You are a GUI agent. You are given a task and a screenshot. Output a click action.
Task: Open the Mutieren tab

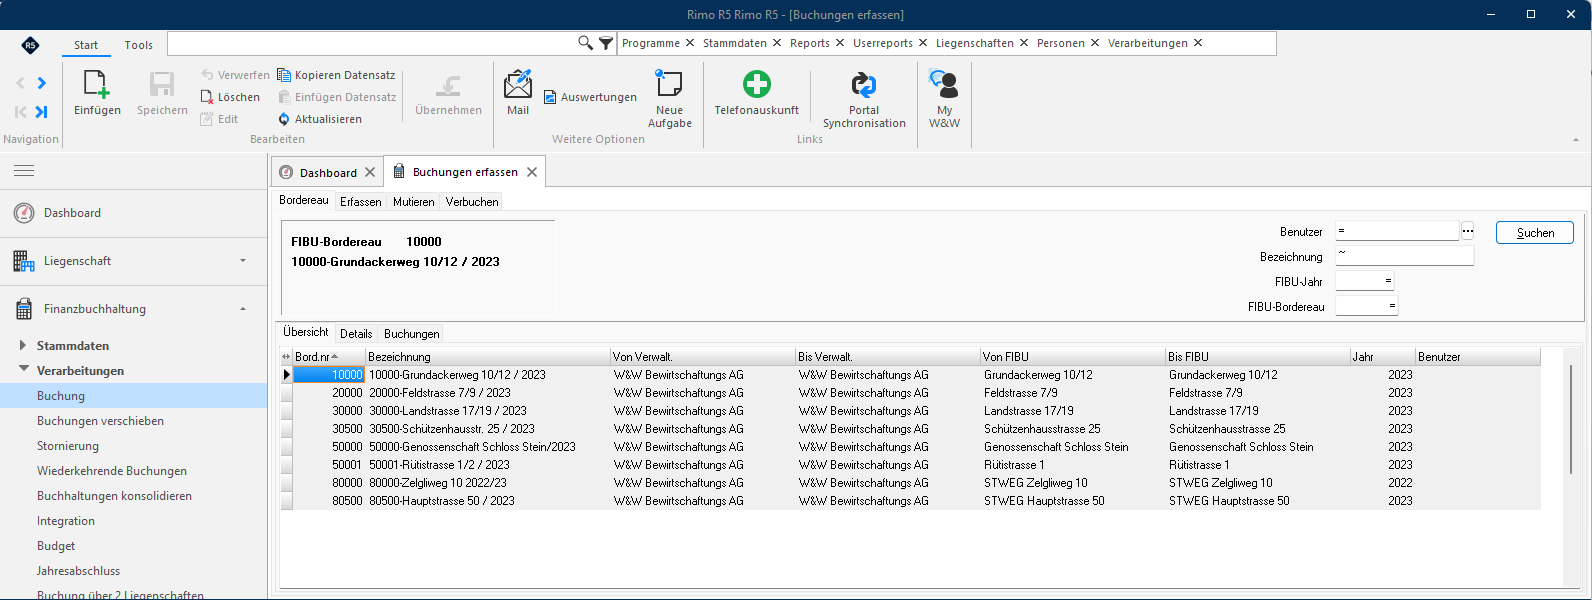[414, 202]
